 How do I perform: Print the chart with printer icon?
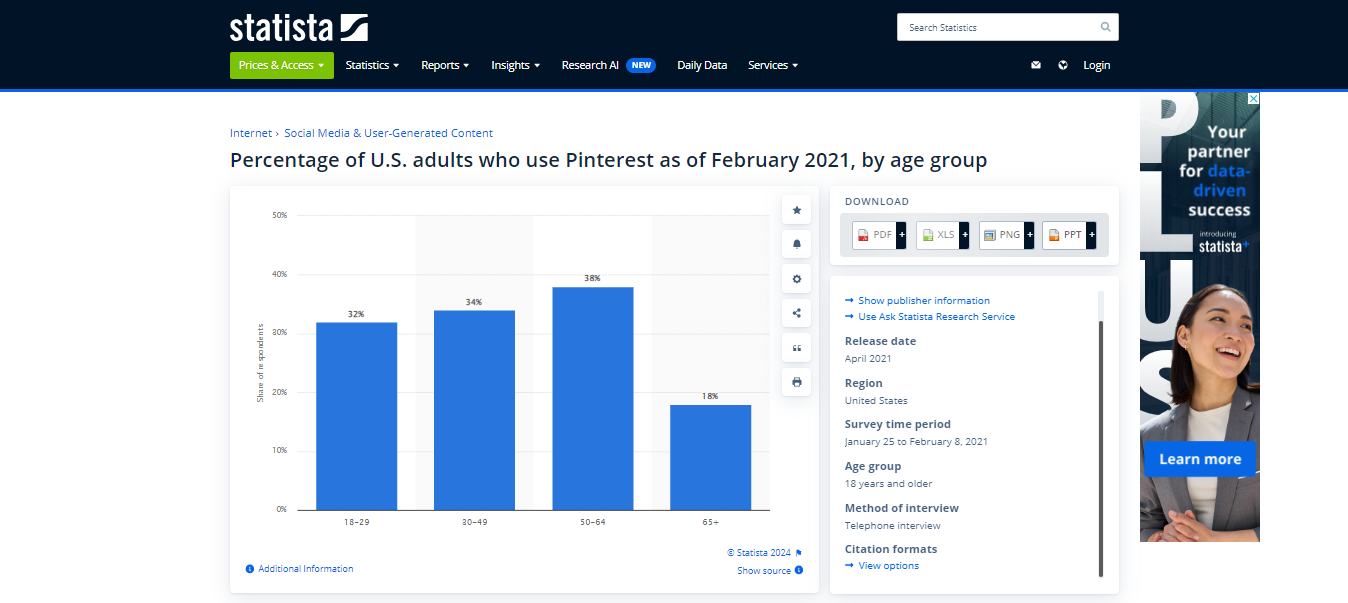click(x=797, y=382)
